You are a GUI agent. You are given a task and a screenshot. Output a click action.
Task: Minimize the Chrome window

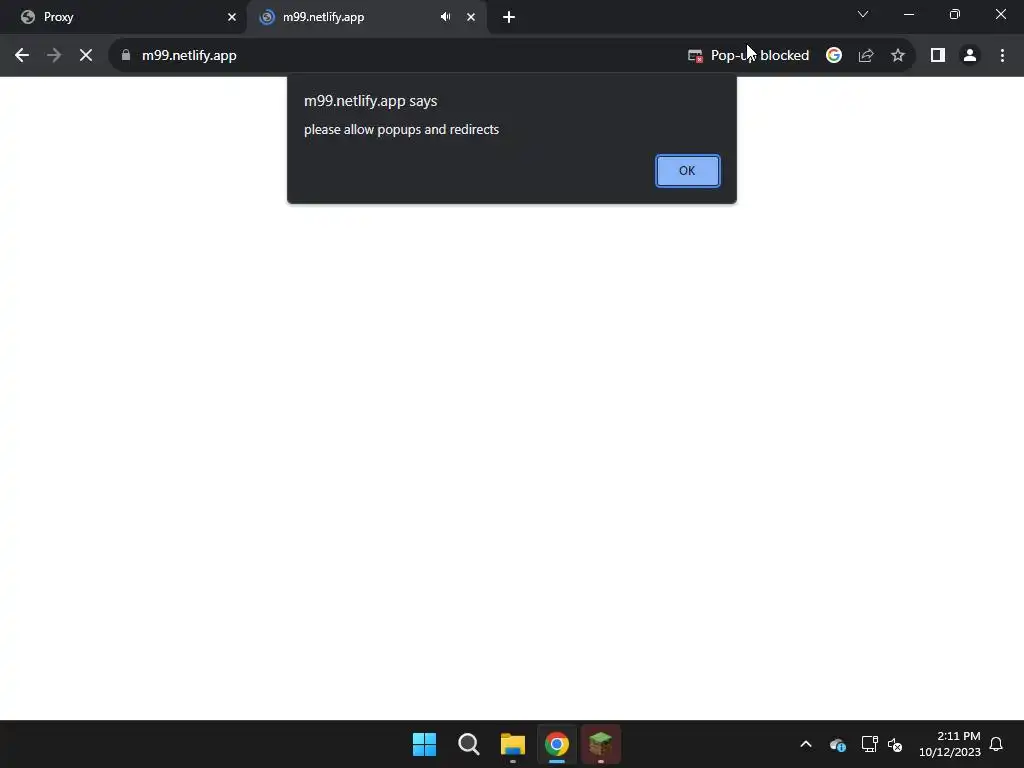click(x=909, y=14)
